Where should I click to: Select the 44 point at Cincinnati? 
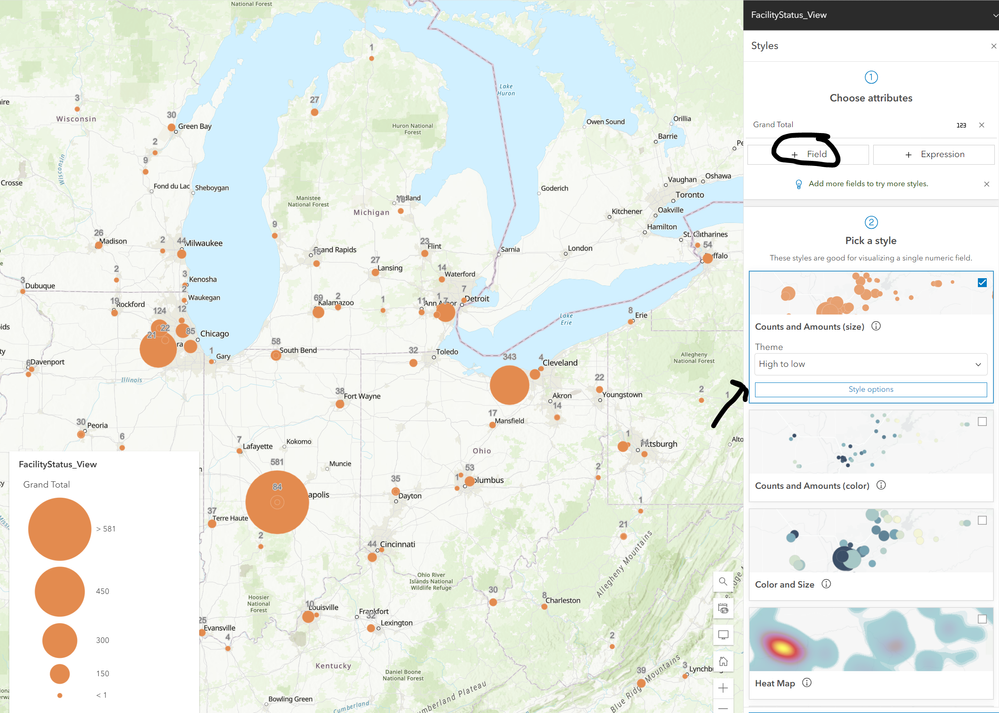pos(372,557)
